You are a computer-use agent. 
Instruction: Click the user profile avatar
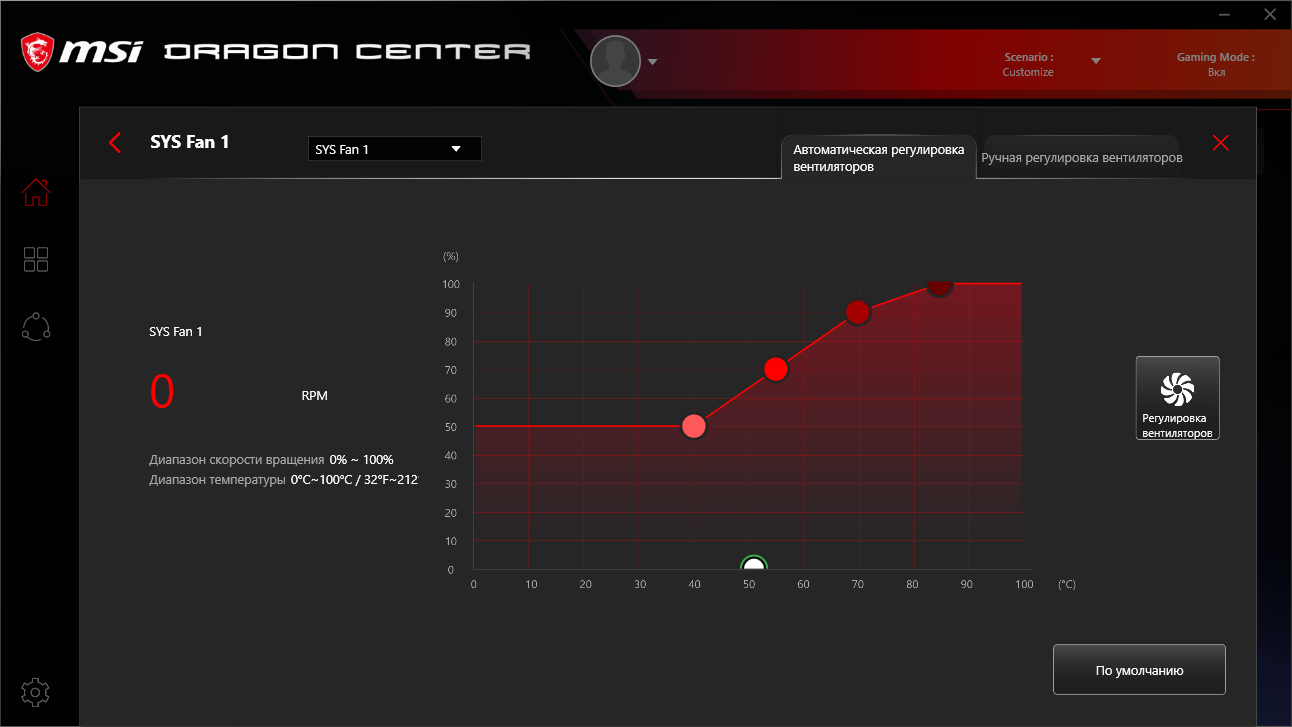pyautogui.click(x=615, y=61)
